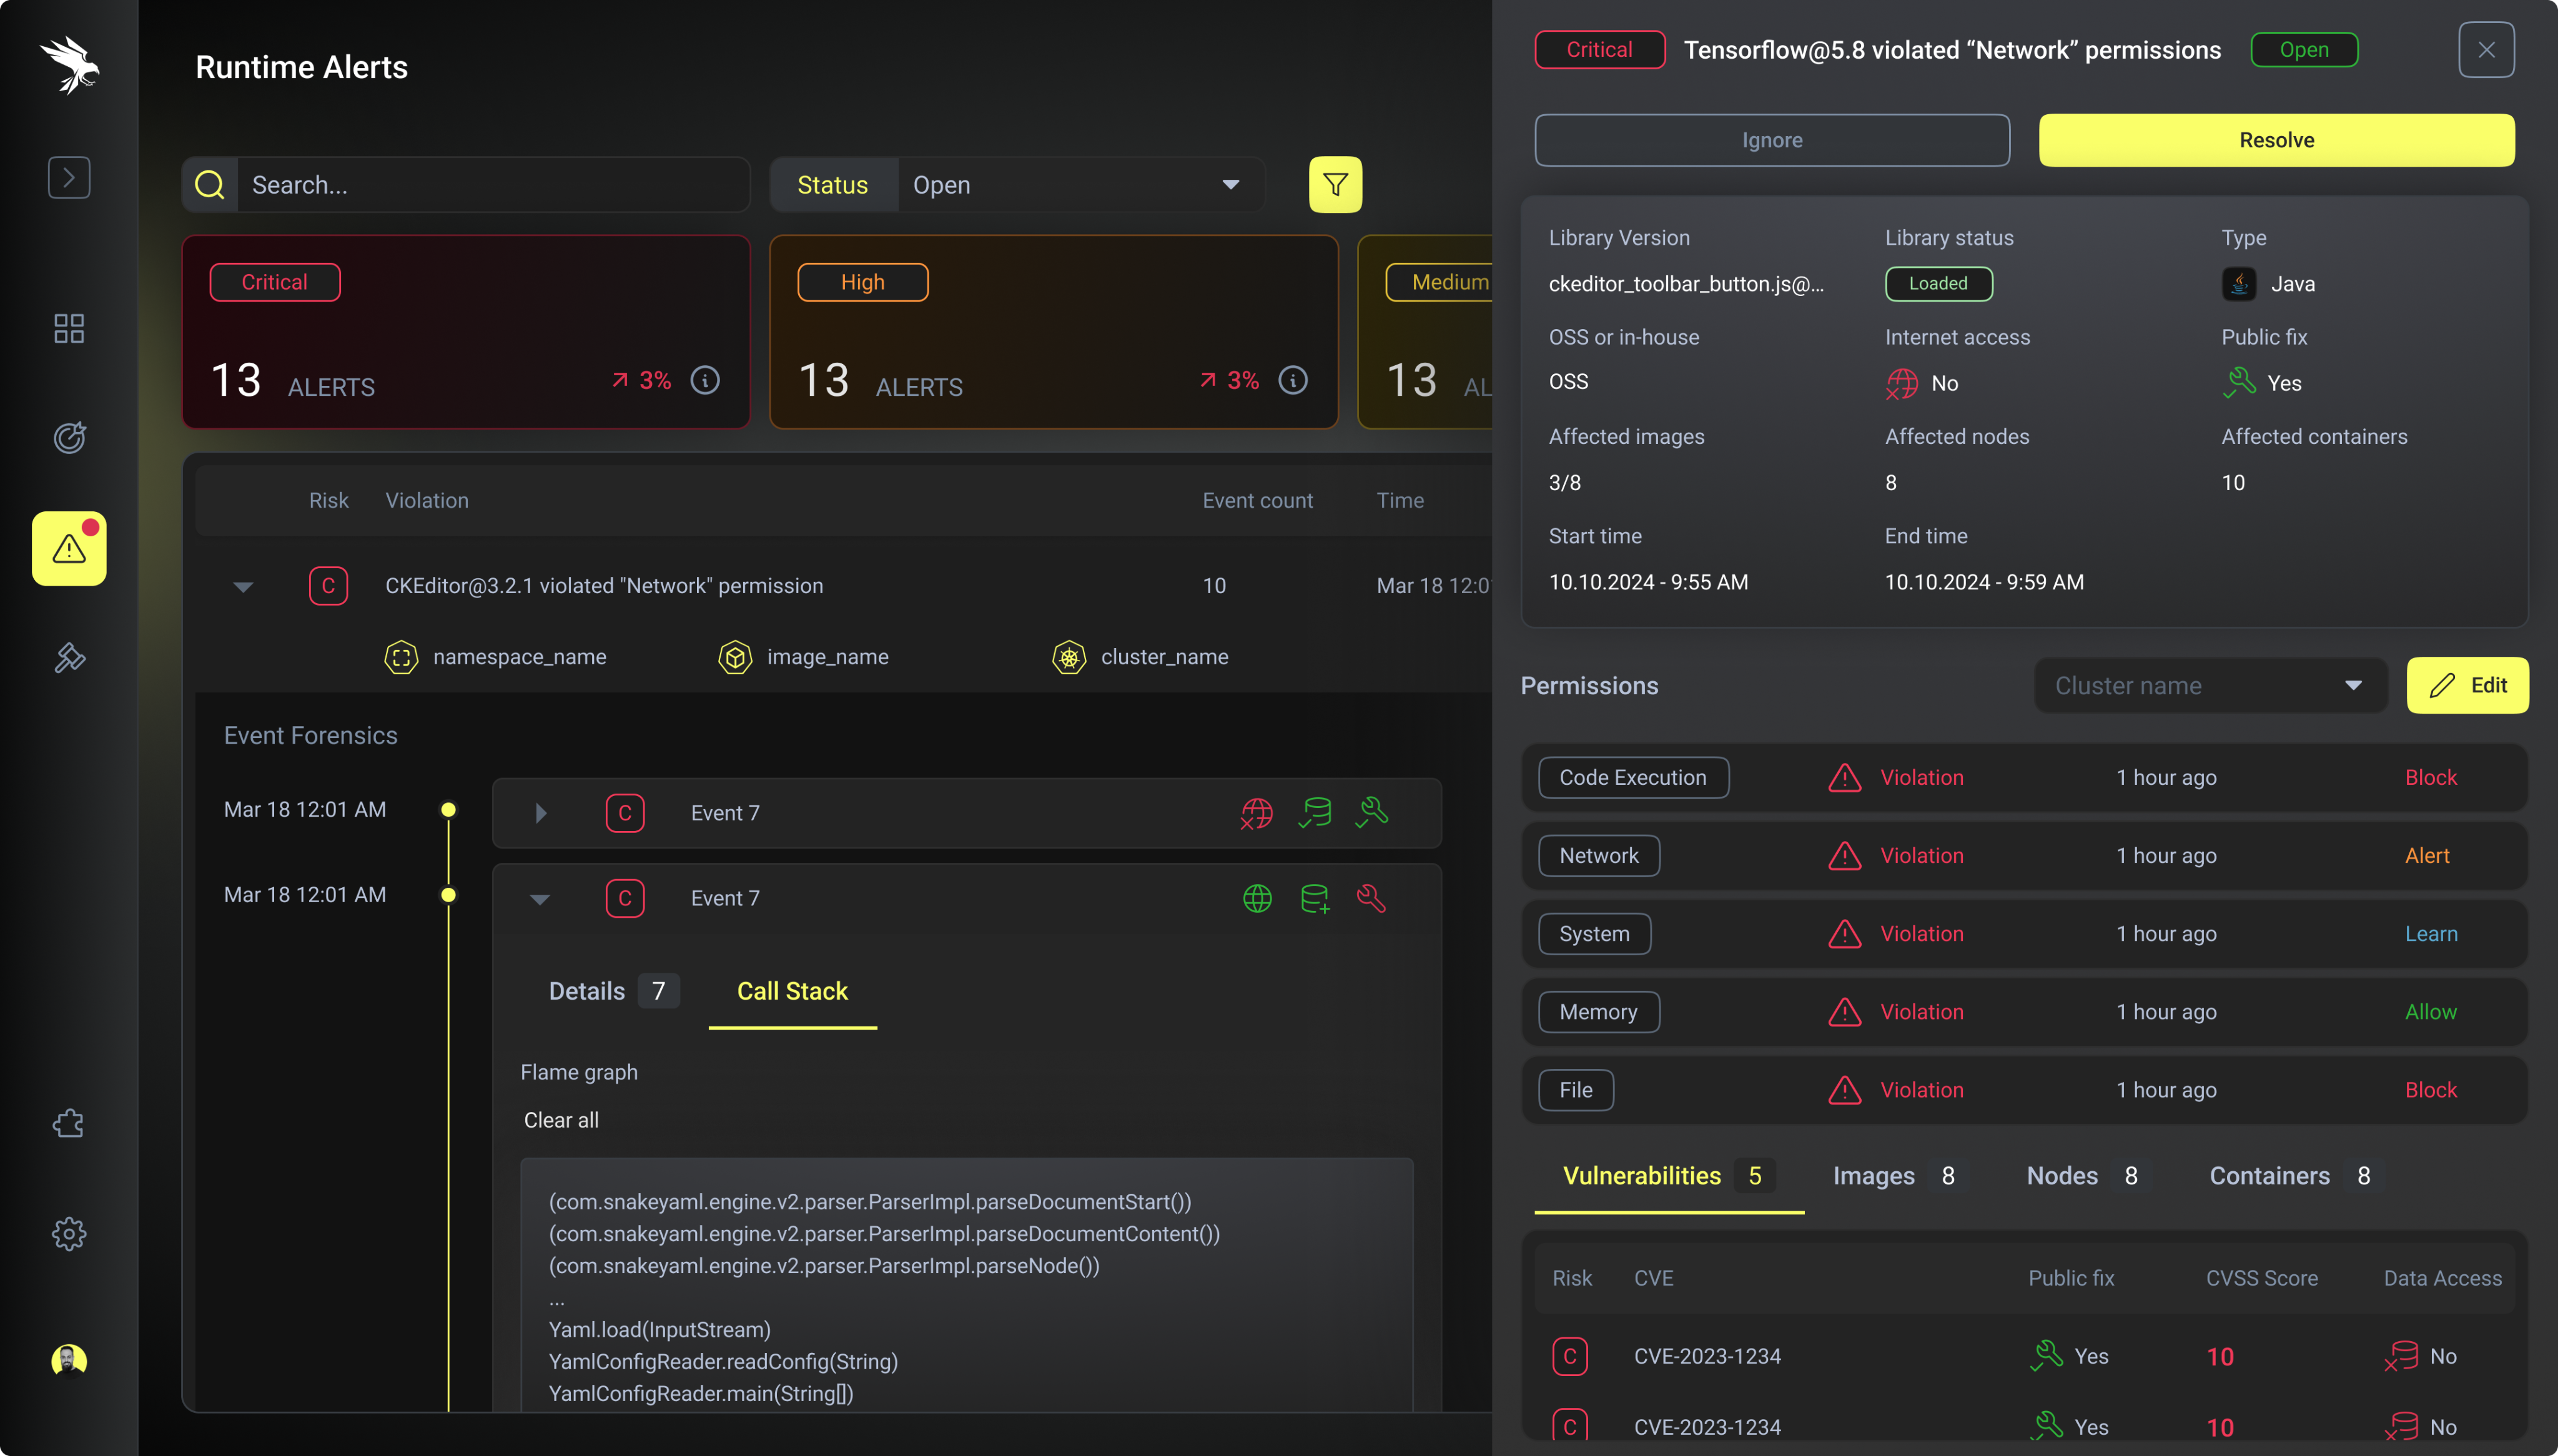Click green database-plus icon on second Event 7
This screenshot has width=2558, height=1456.
point(1315,898)
